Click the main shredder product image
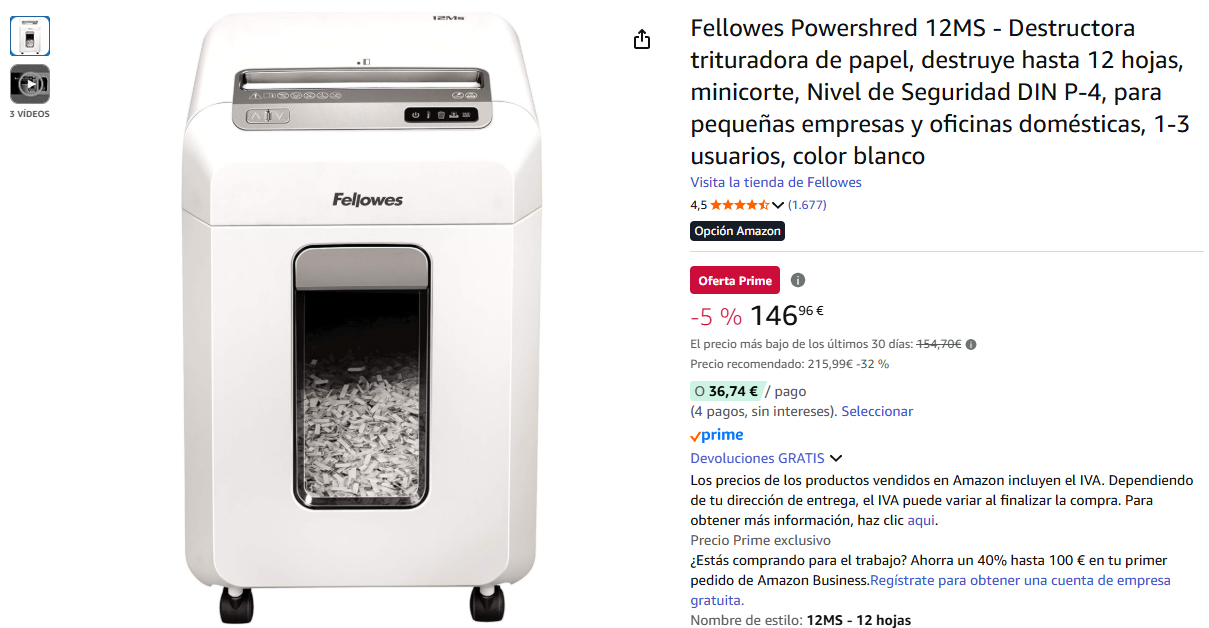Image resolution: width=1209 pixels, height=628 pixels. pyautogui.click(x=364, y=314)
